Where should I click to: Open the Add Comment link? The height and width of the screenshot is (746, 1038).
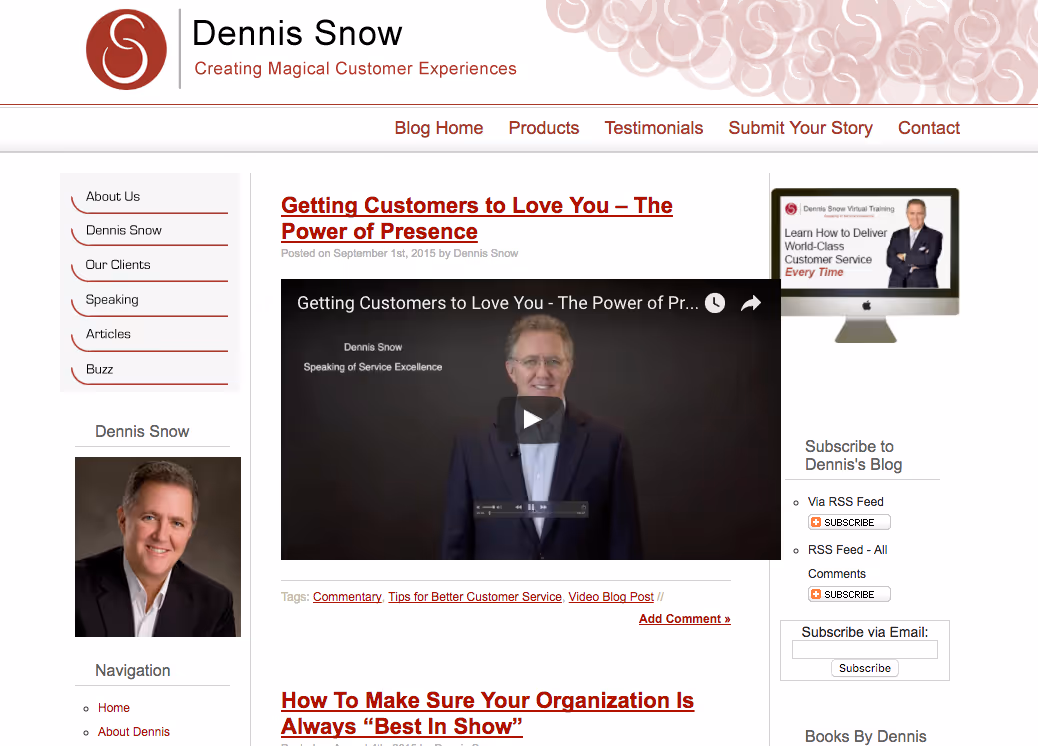684,619
